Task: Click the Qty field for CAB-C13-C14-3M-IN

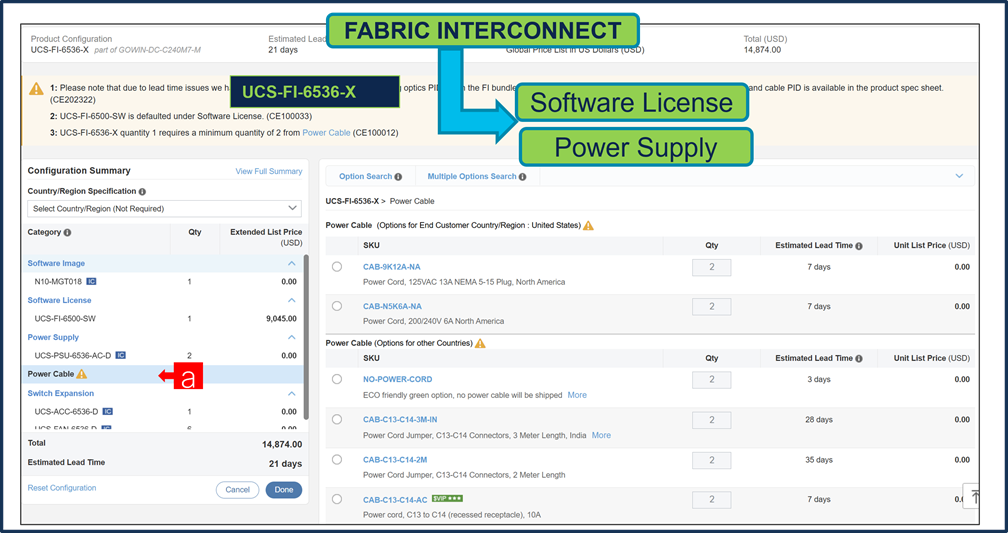Action: (x=711, y=420)
